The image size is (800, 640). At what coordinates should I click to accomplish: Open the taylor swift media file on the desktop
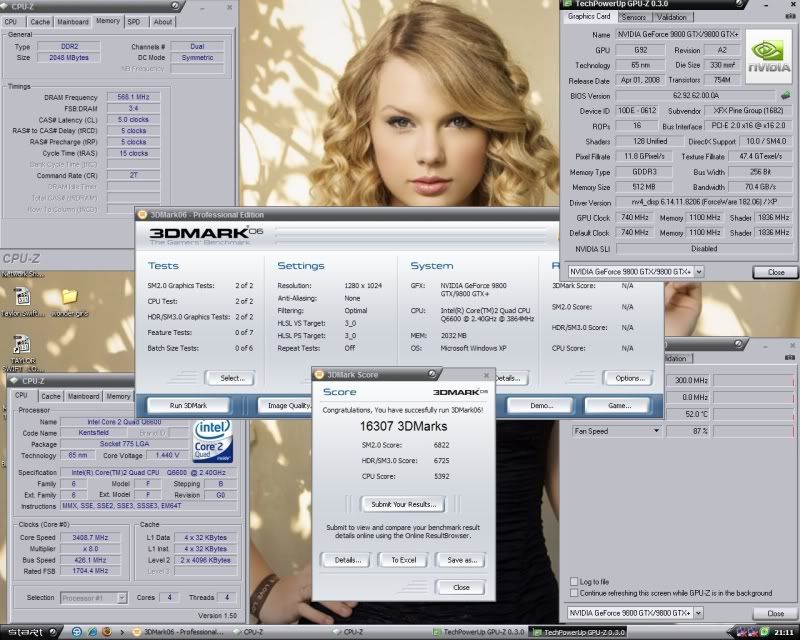click(x=21, y=297)
